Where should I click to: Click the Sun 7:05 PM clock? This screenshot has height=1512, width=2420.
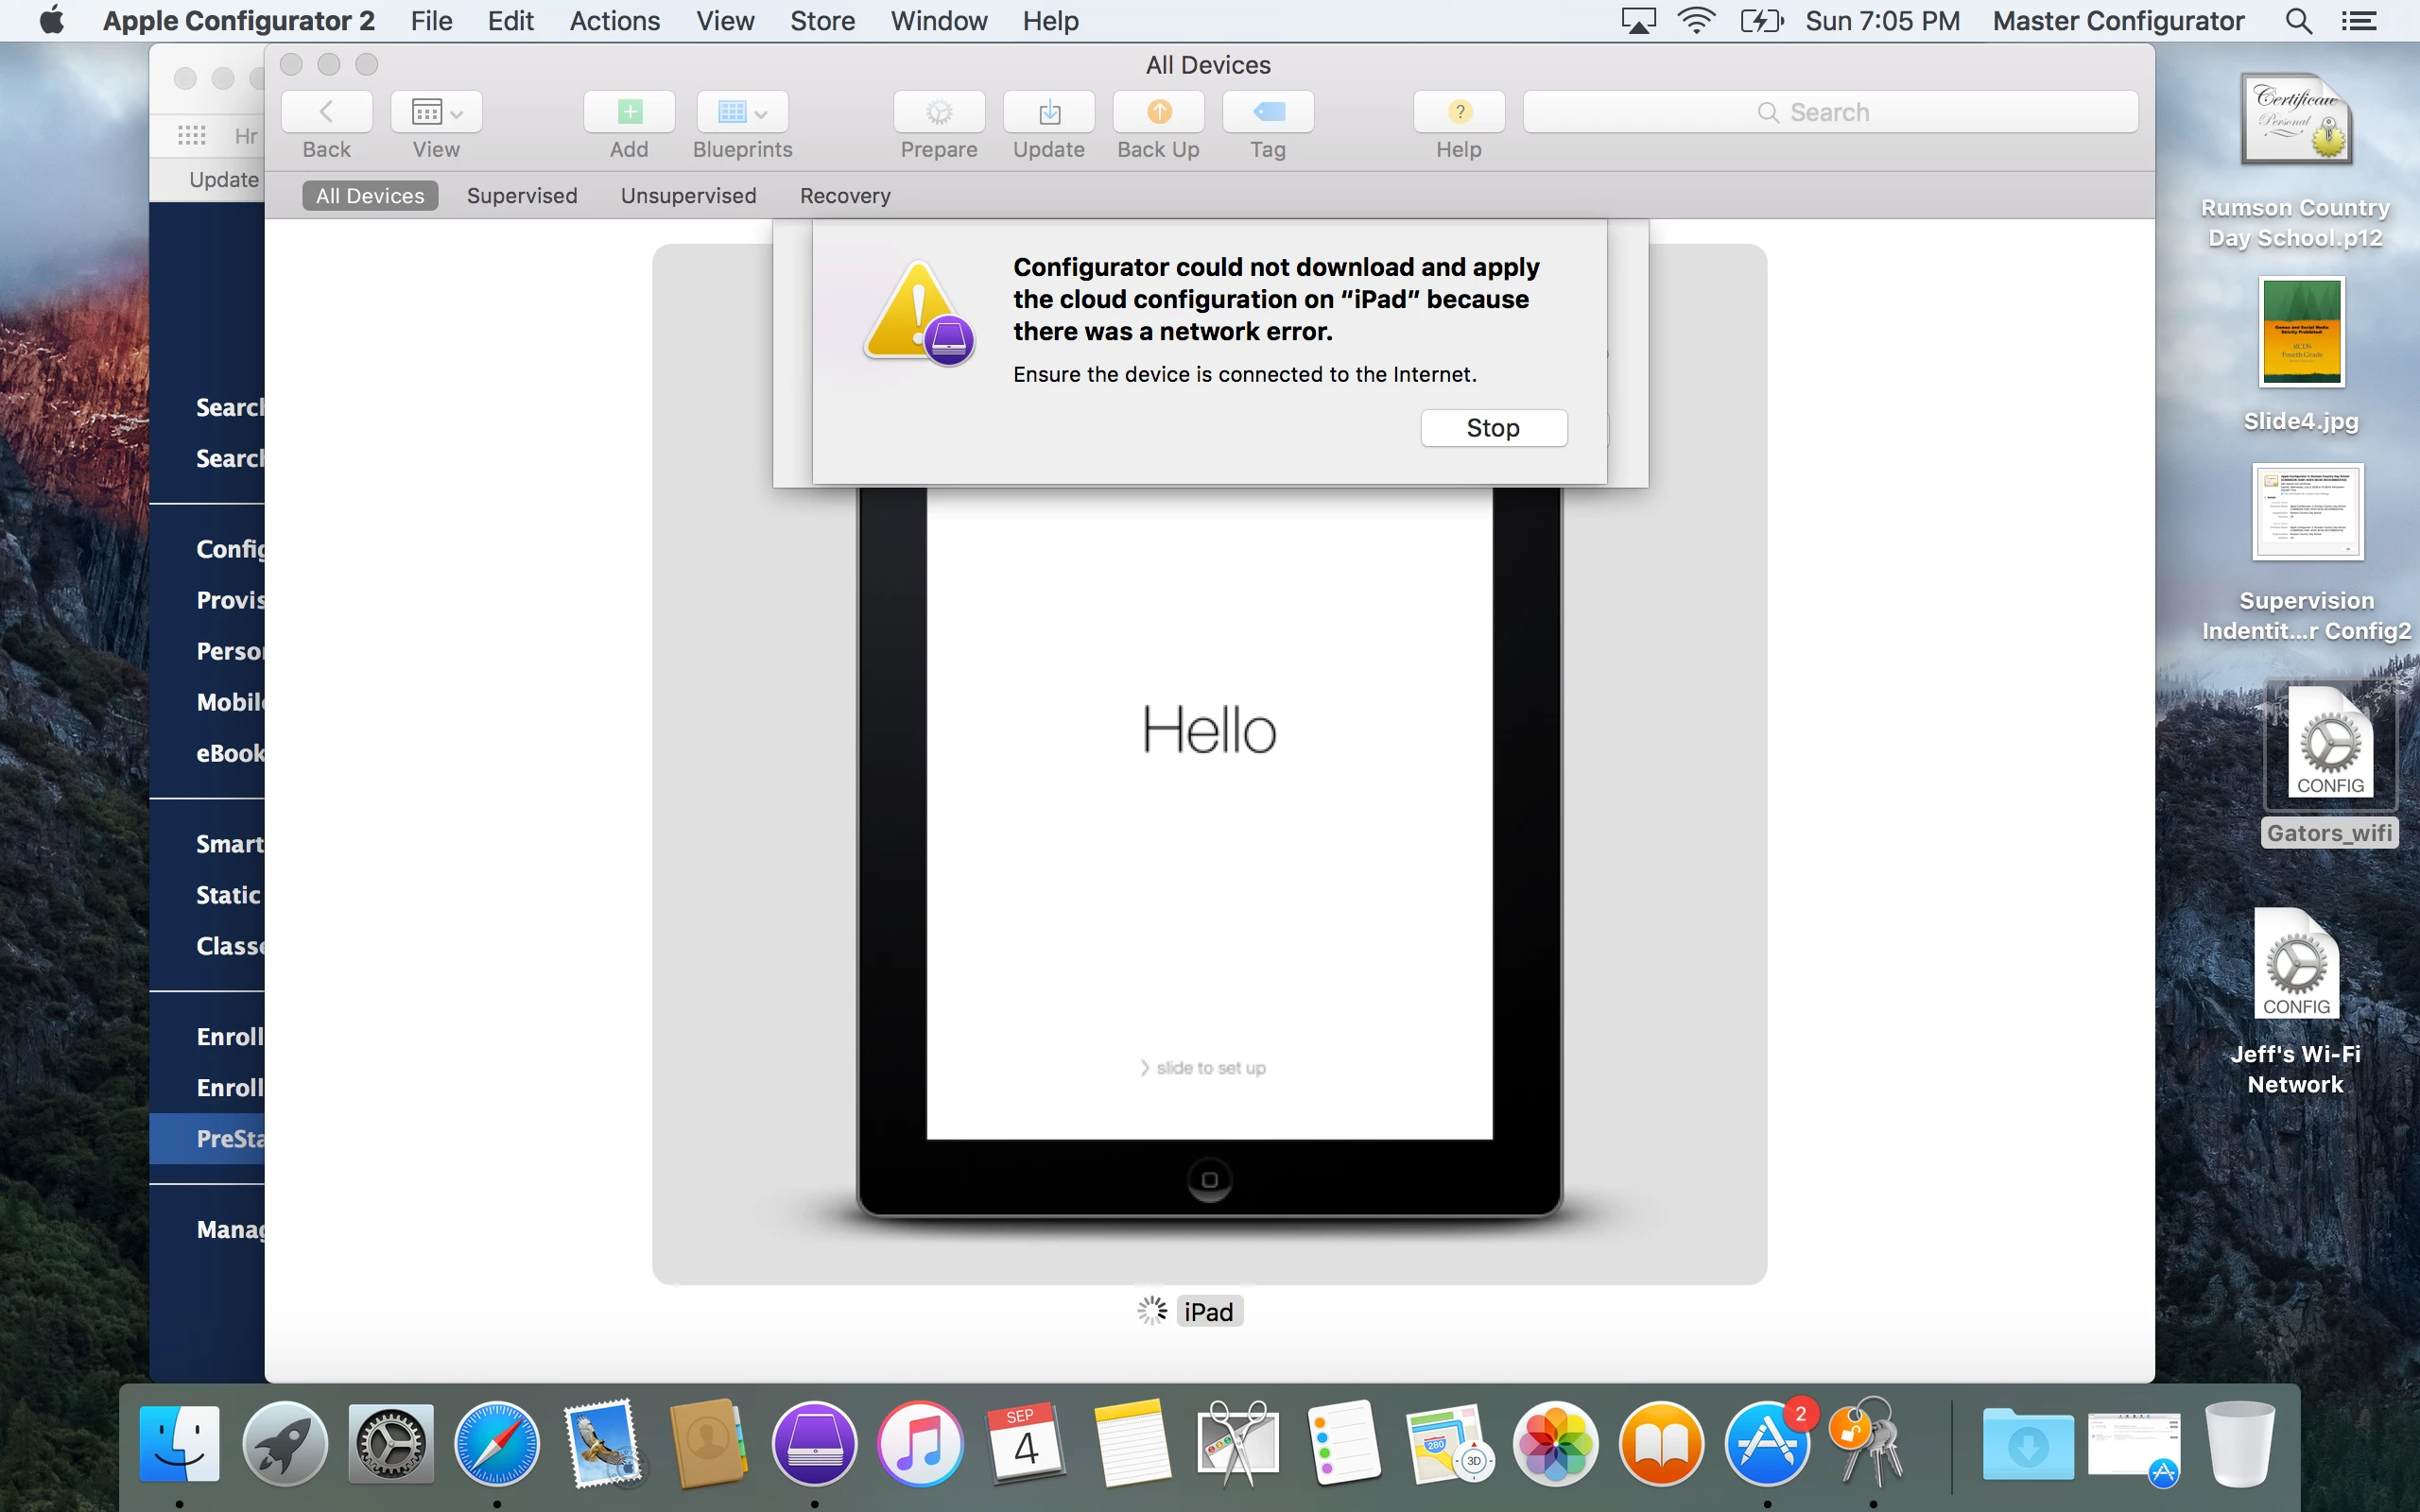[x=1882, y=20]
